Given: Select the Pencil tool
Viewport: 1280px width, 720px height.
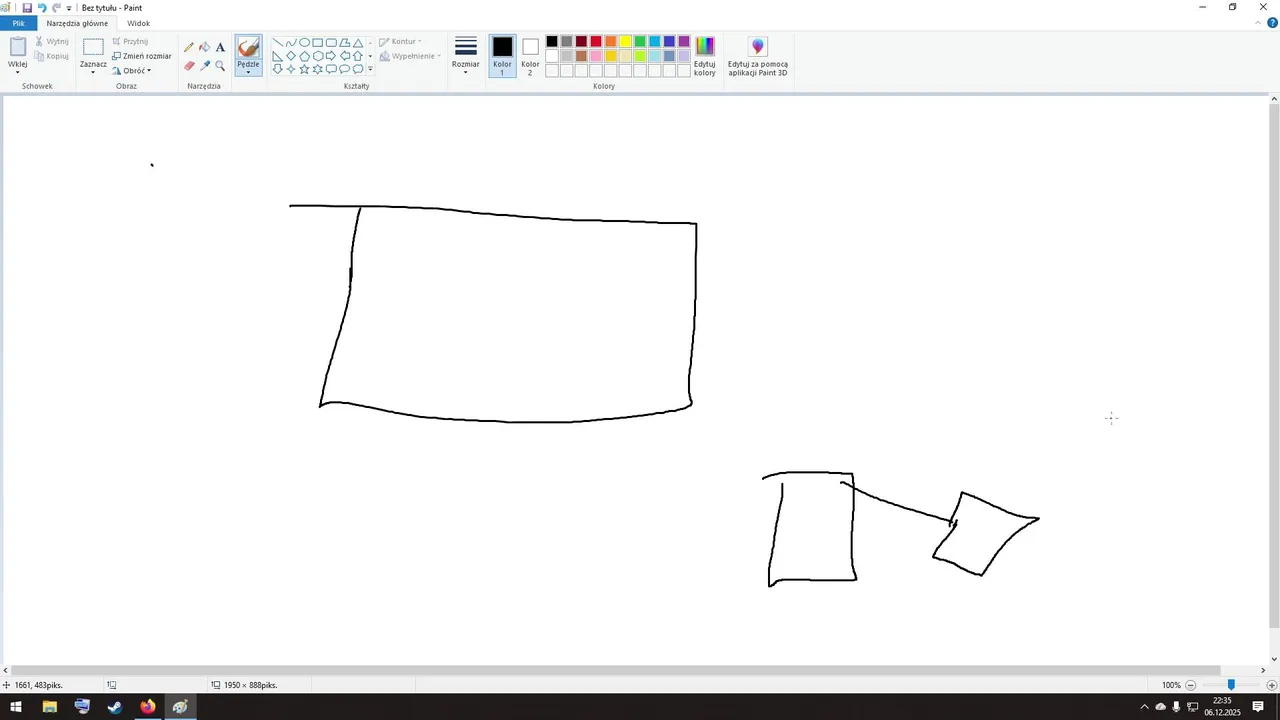Looking at the screenshot, I should [189, 47].
